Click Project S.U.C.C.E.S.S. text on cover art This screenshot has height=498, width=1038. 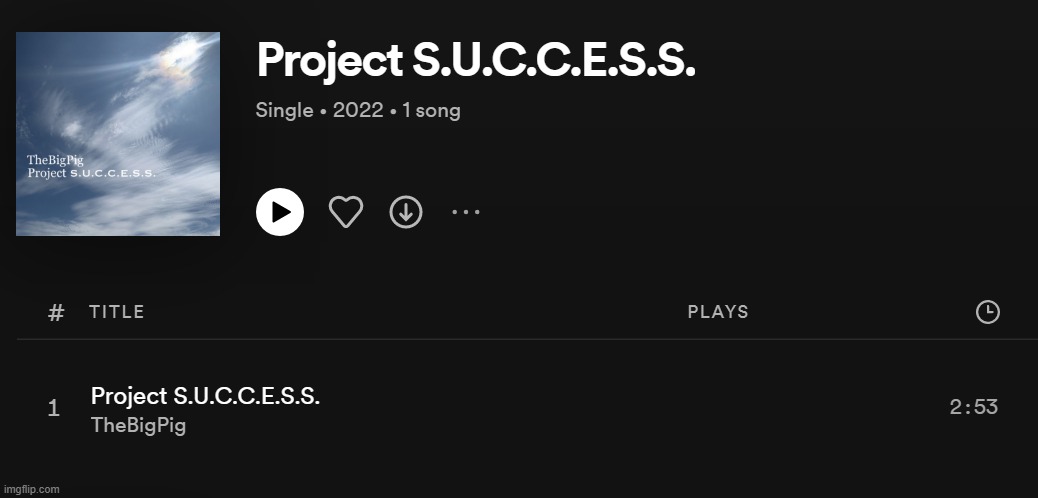tap(91, 173)
